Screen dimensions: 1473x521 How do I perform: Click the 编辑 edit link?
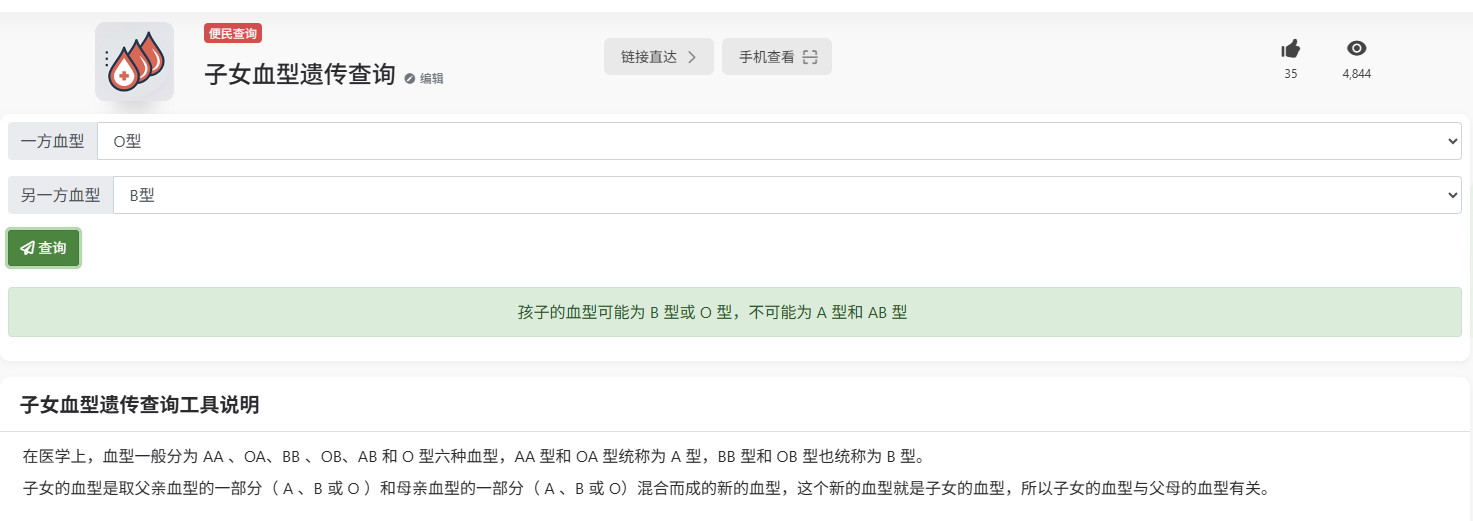[424, 78]
